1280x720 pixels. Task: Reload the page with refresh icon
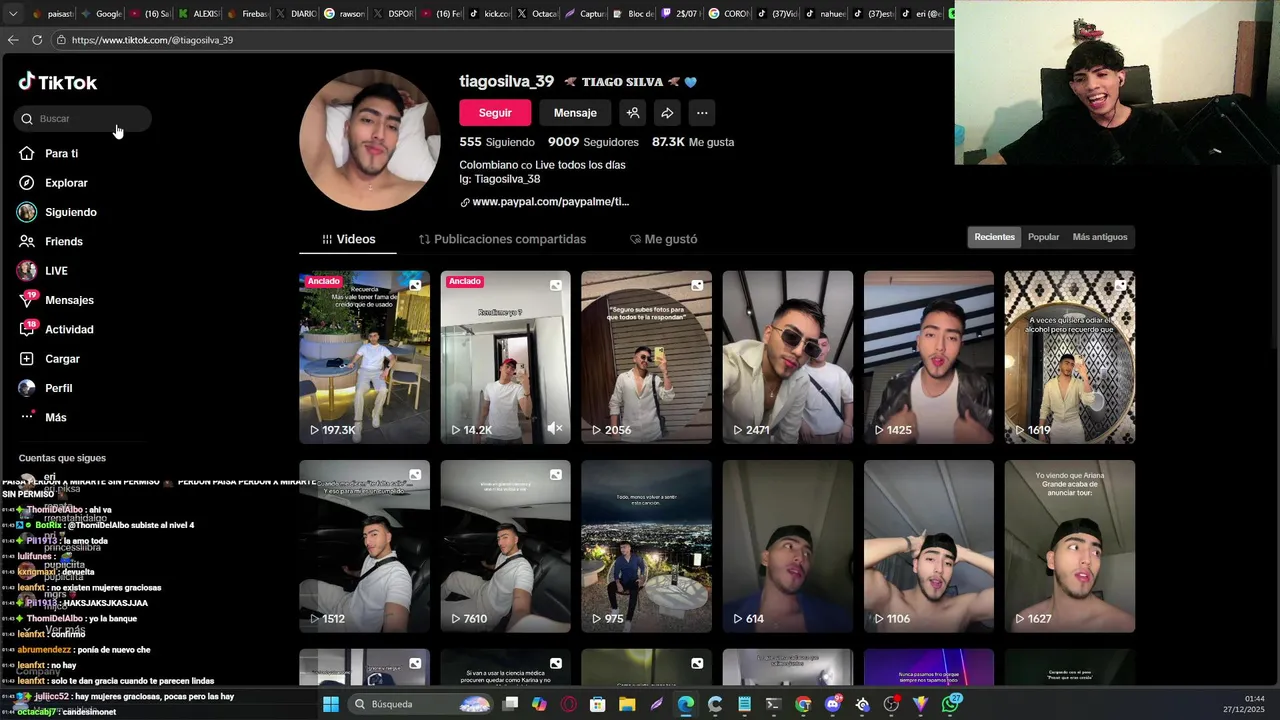(x=37, y=40)
